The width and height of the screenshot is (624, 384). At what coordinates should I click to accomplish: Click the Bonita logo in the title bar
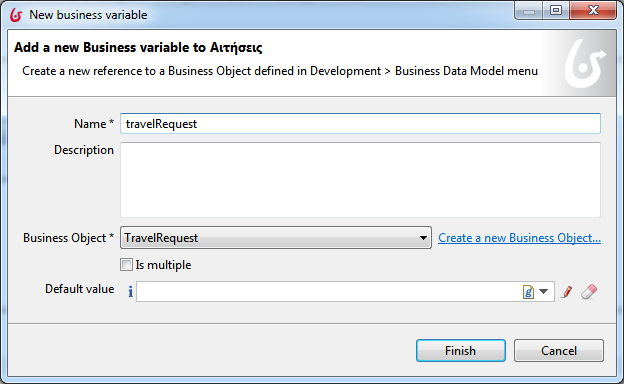point(16,15)
